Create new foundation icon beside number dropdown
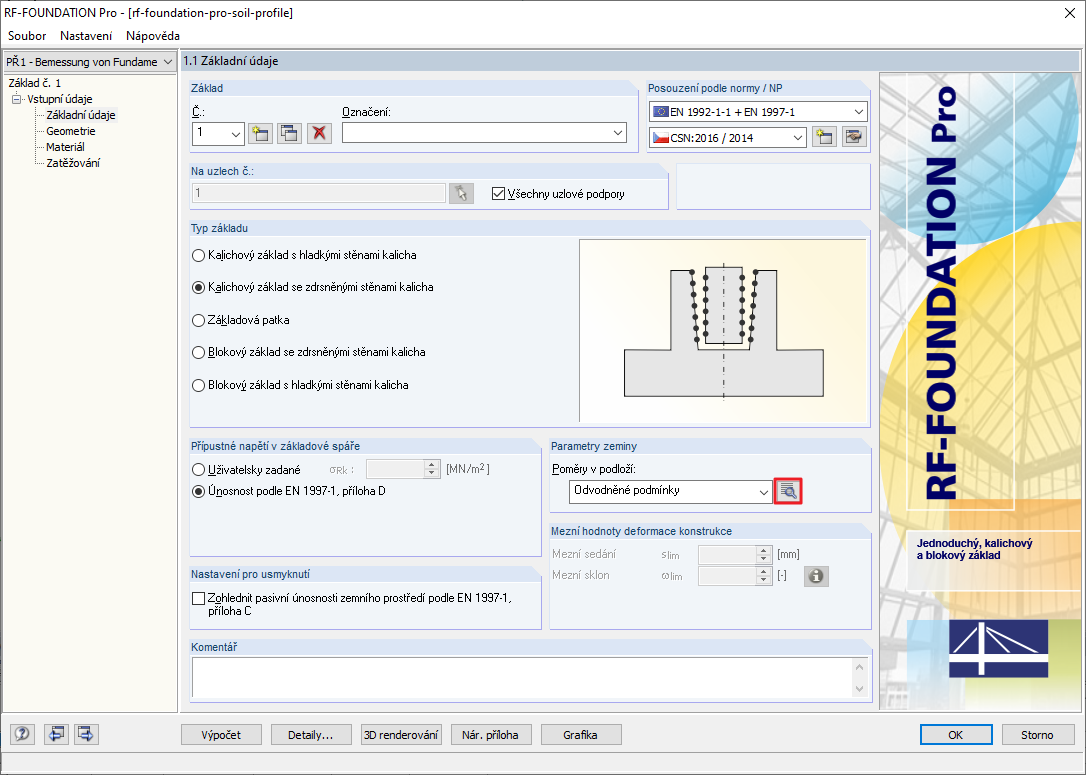Screen dimensions: 1086x775 click(260, 133)
